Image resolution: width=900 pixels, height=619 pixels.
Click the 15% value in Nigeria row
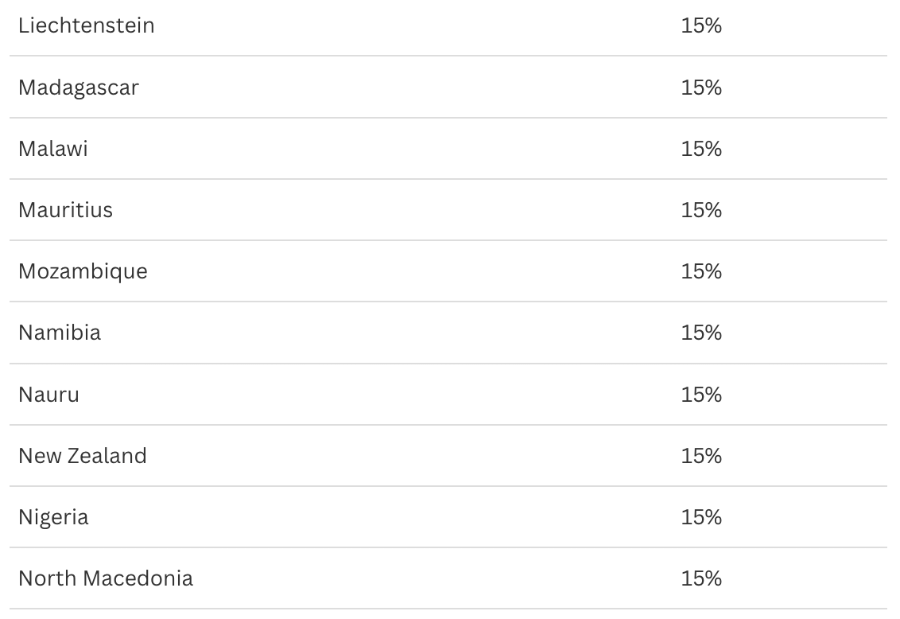point(701,517)
